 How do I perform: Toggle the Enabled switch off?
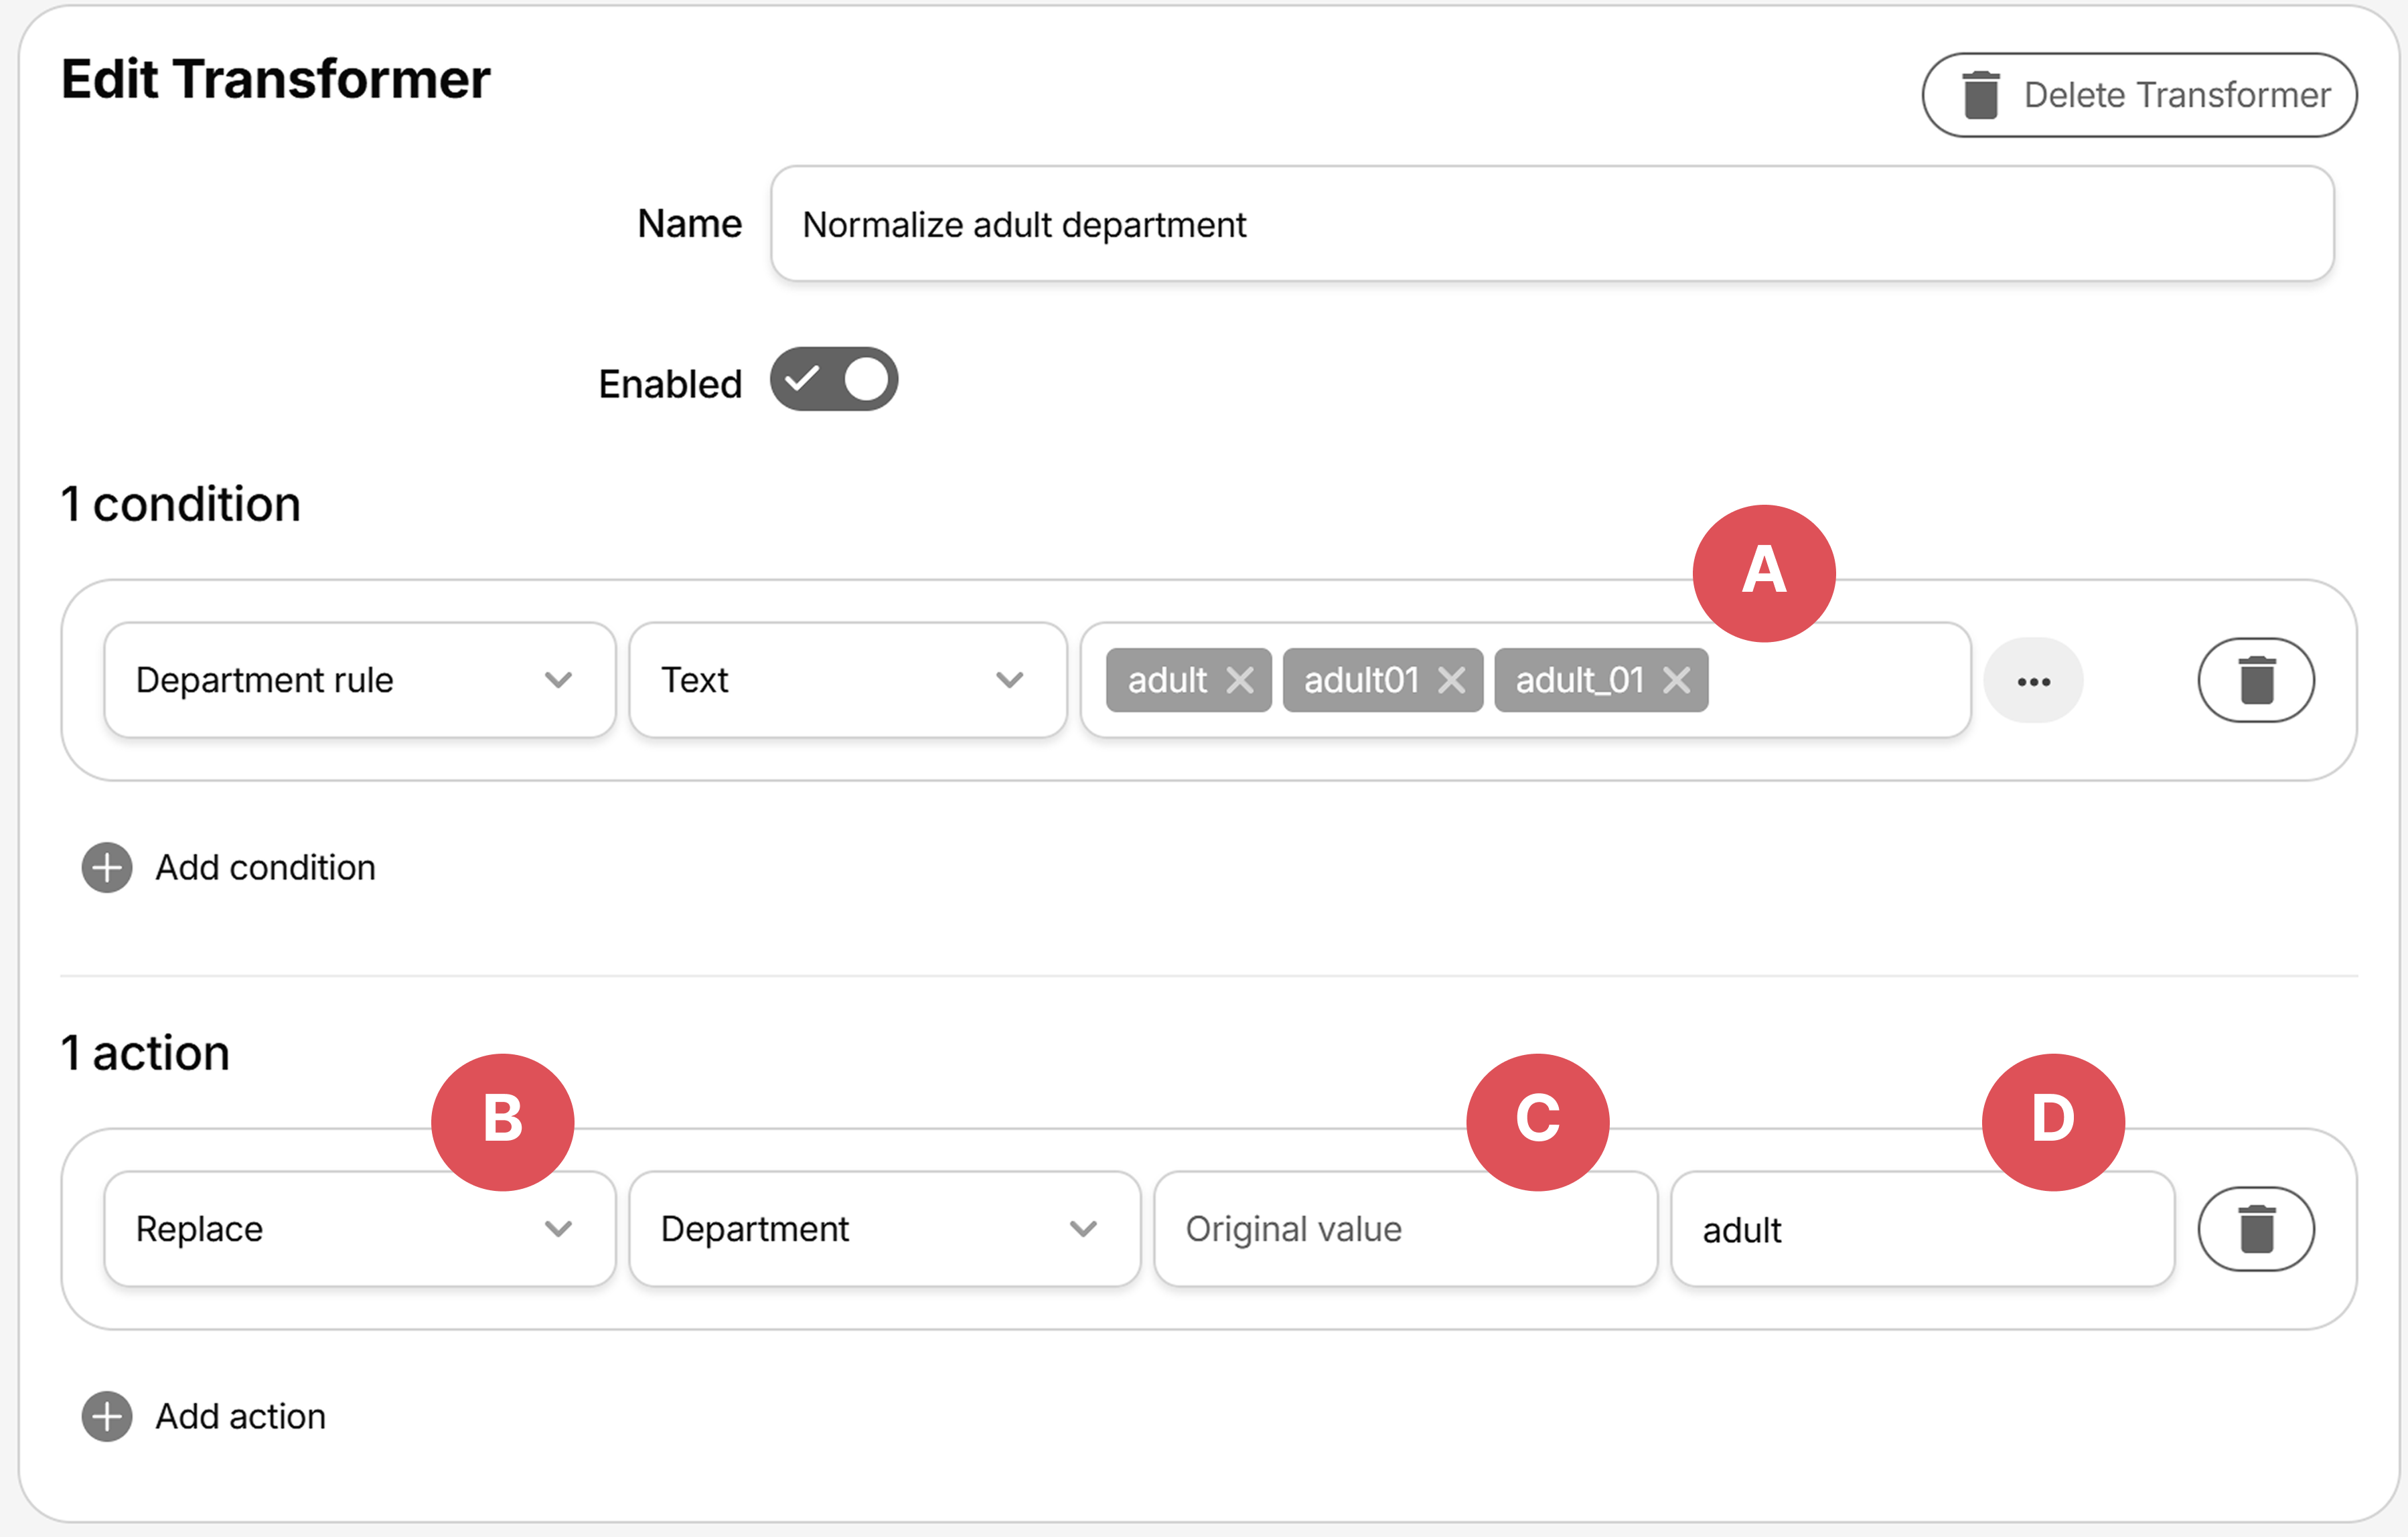click(833, 380)
